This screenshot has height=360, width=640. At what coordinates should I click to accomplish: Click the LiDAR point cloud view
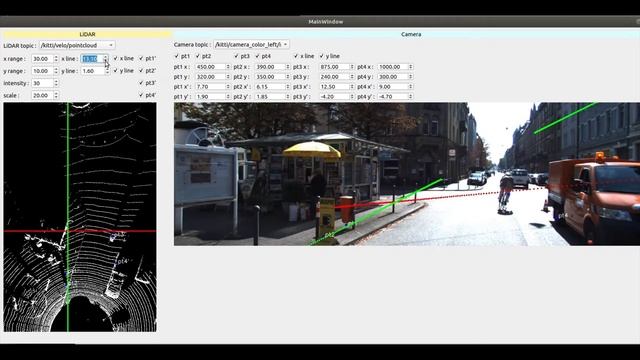[80, 217]
